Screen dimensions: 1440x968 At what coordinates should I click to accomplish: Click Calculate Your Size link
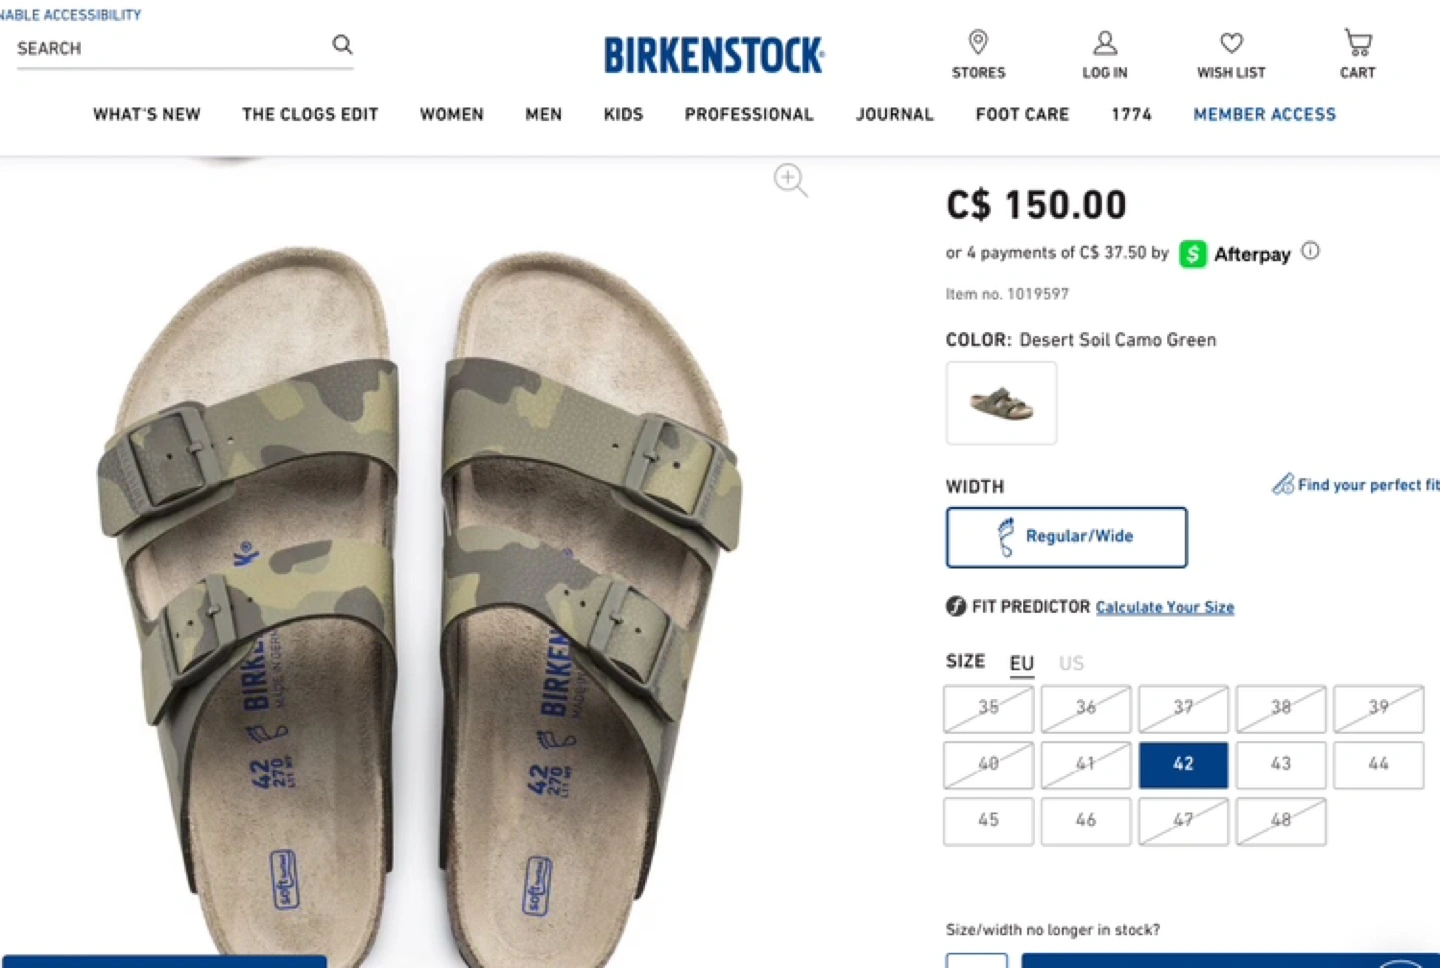1164,607
